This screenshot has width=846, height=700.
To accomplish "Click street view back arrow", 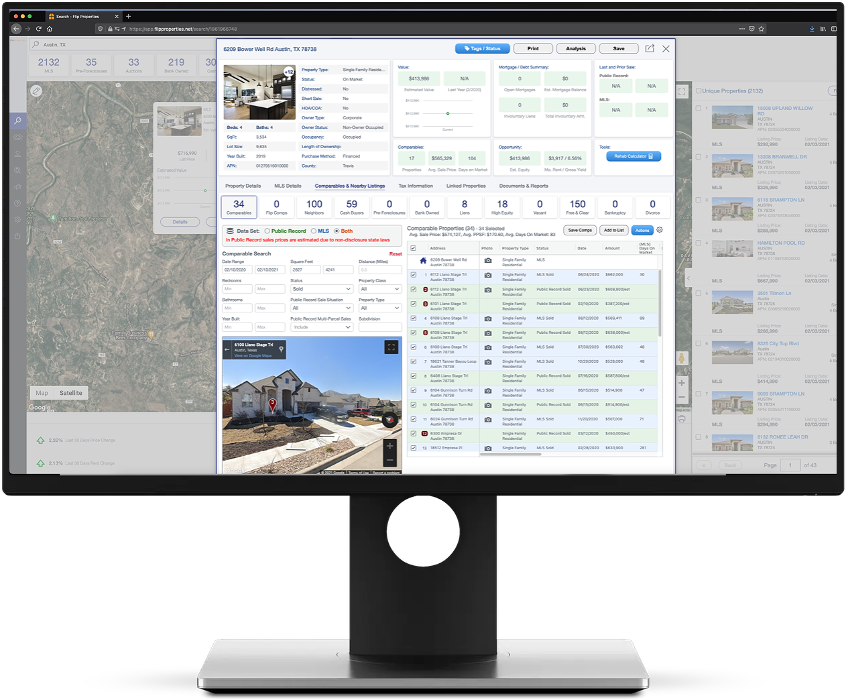I will [x=227, y=350].
